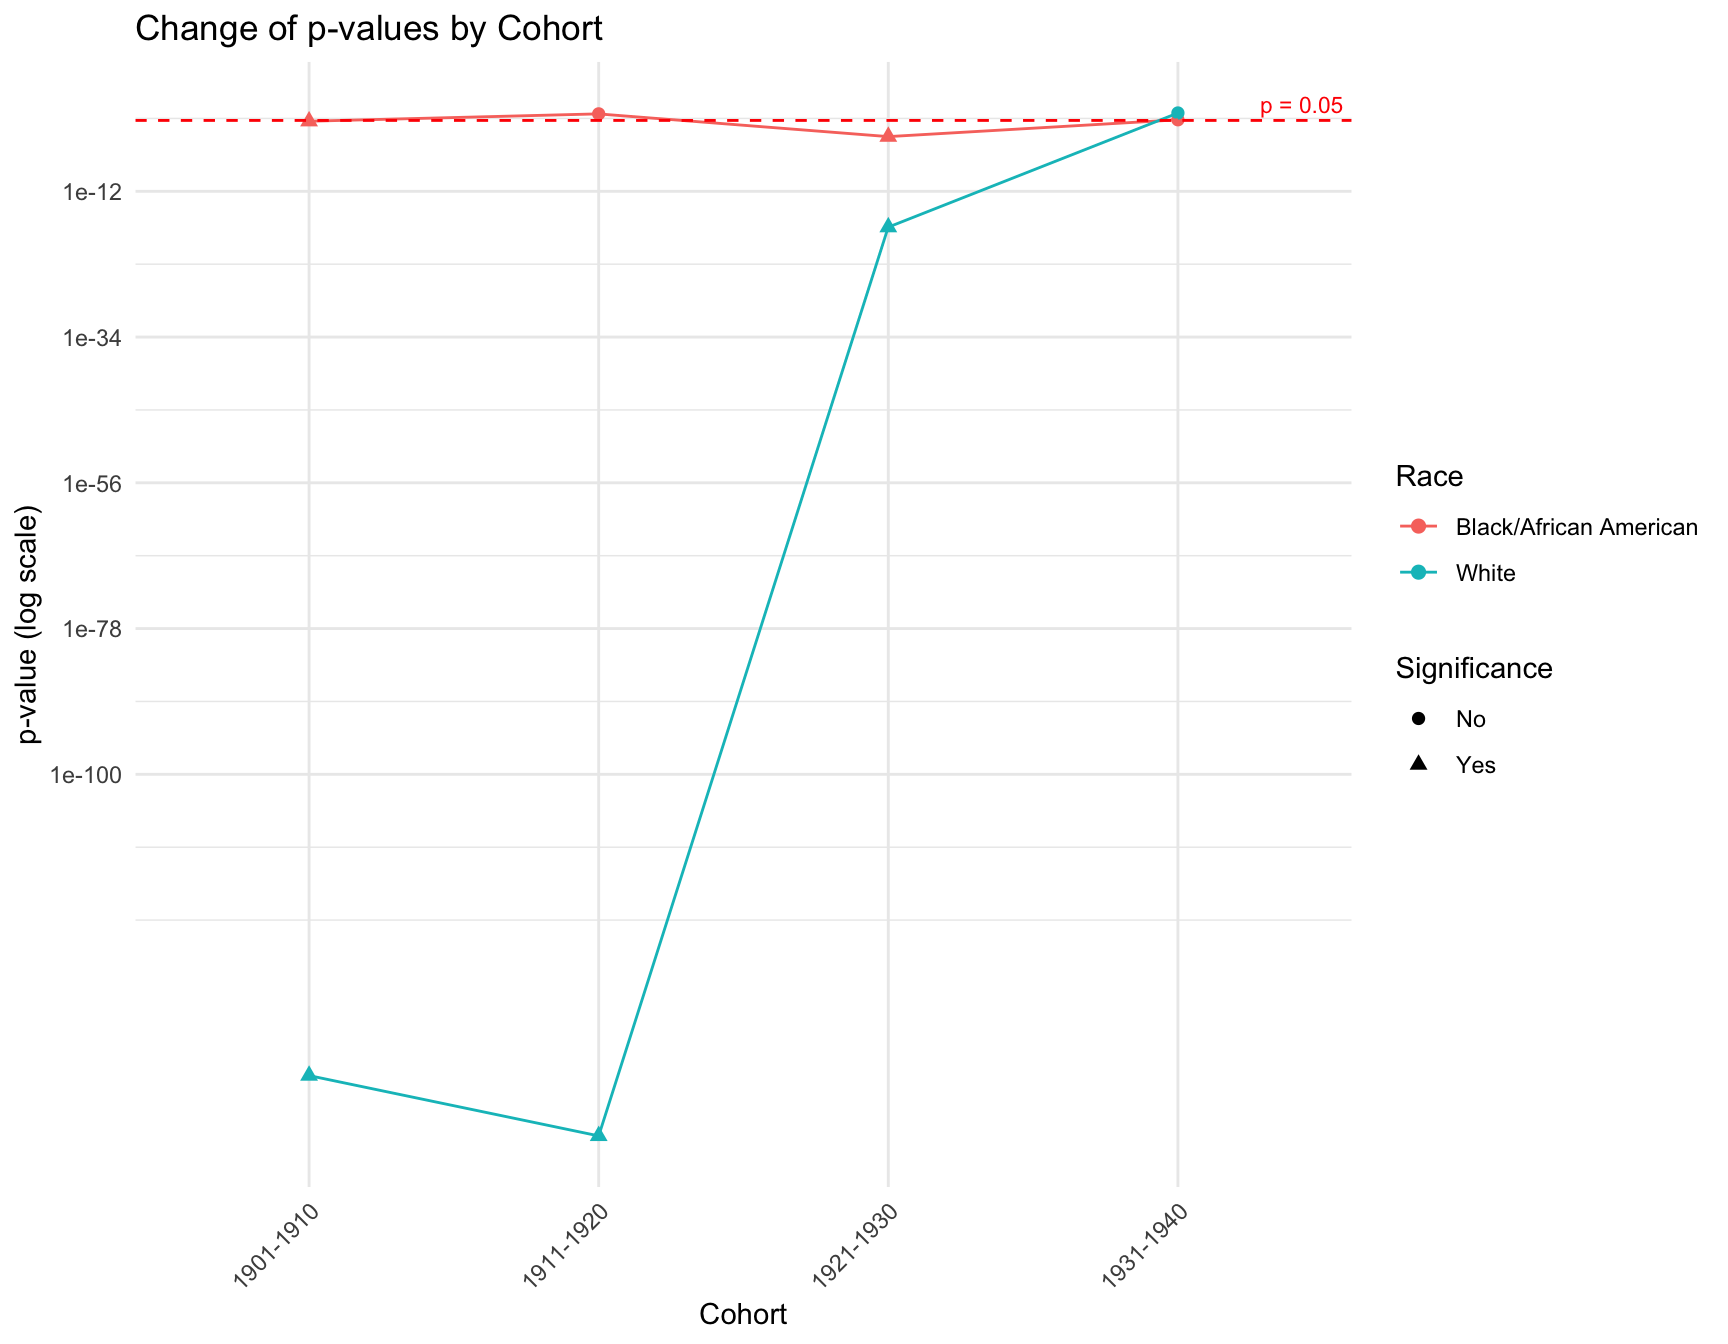Click the 'Significance' legend heading
Image resolution: width=1728 pixels, height=1344 pixels.
point(1474,668)
